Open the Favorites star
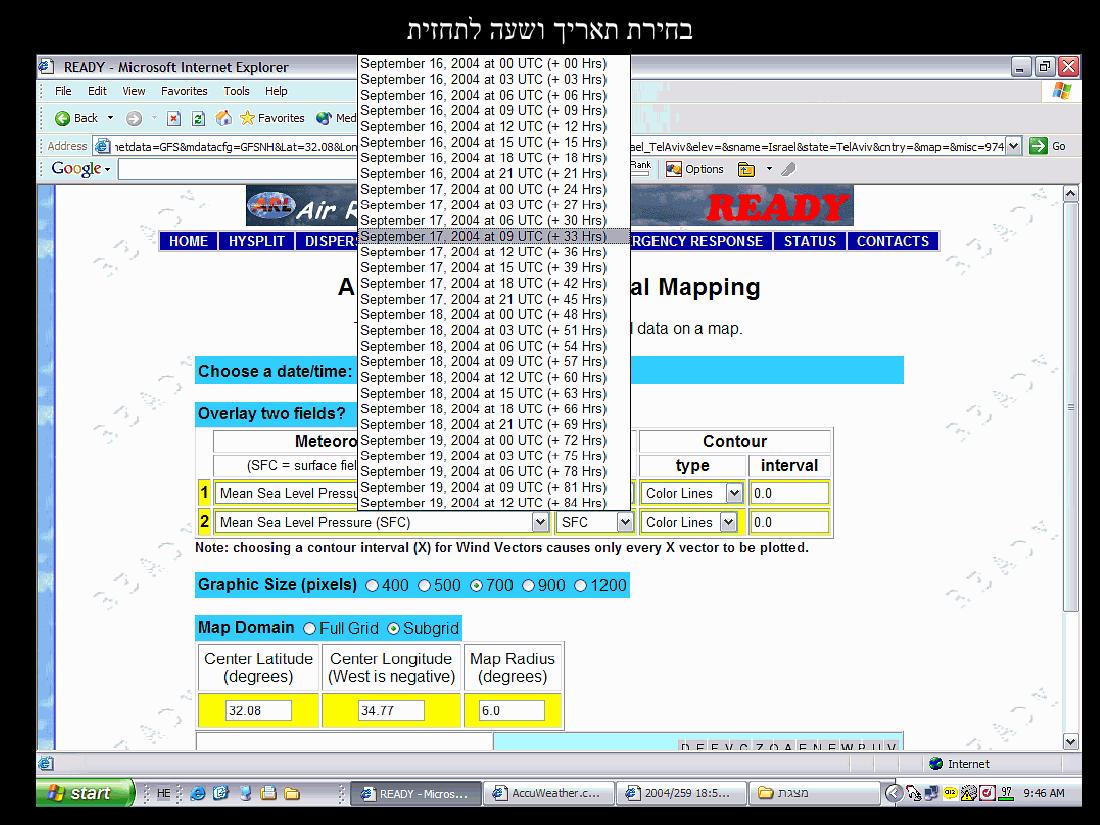This screenshot has width=1100, height=825. click(247, 118)
